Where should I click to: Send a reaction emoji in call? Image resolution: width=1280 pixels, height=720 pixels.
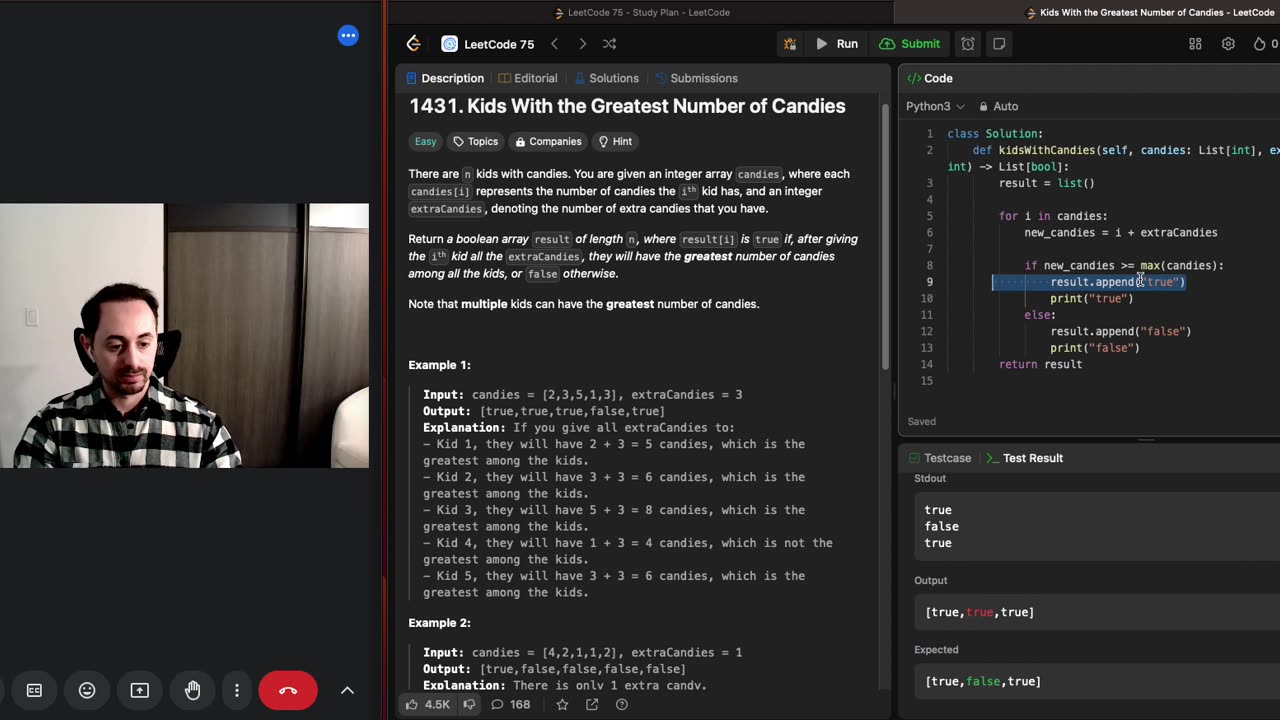(x=87, y=690)
